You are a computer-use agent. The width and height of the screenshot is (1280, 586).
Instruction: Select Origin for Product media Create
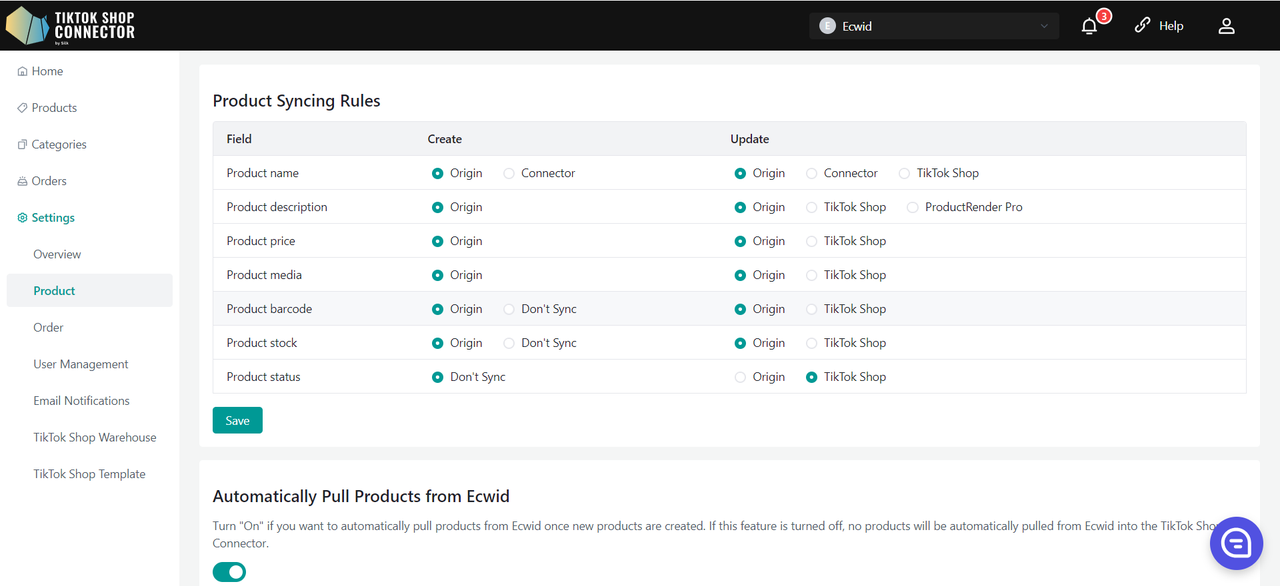[438, 275]
